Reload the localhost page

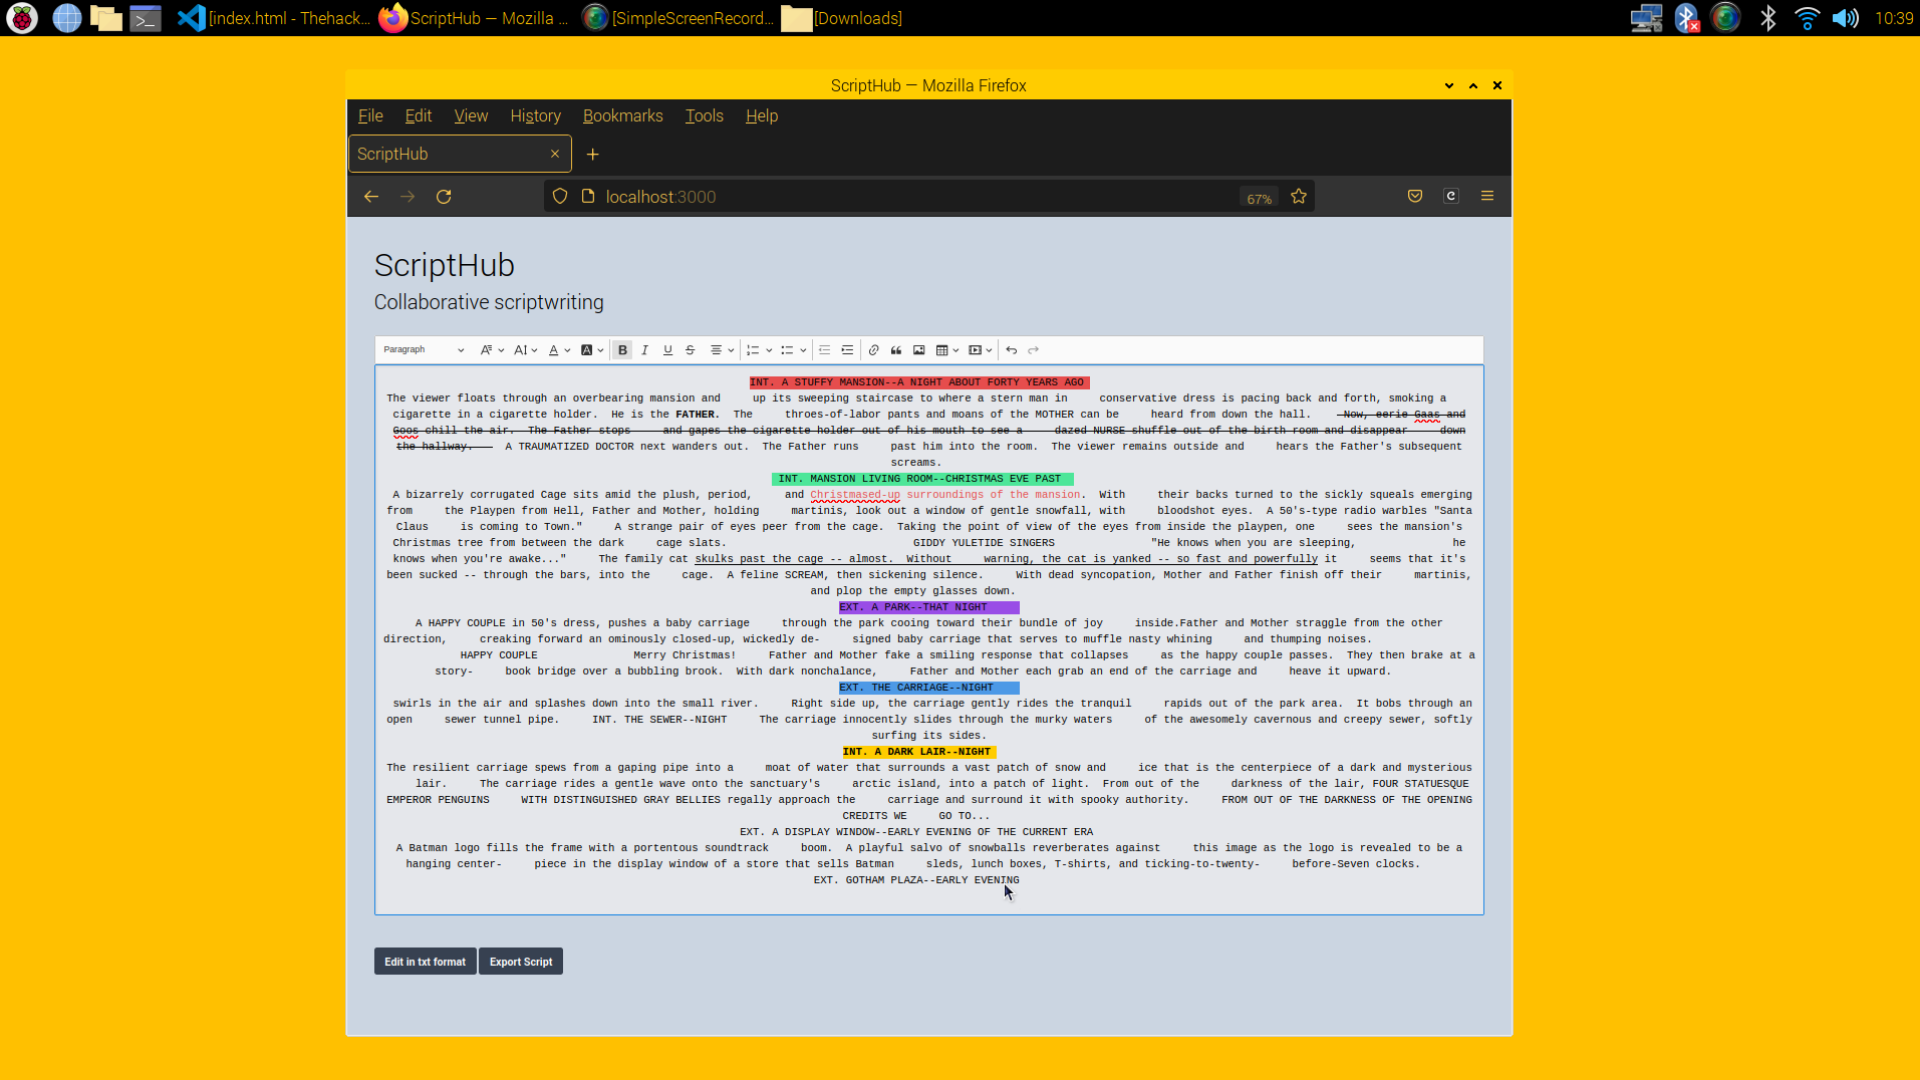tap(444, 197)
